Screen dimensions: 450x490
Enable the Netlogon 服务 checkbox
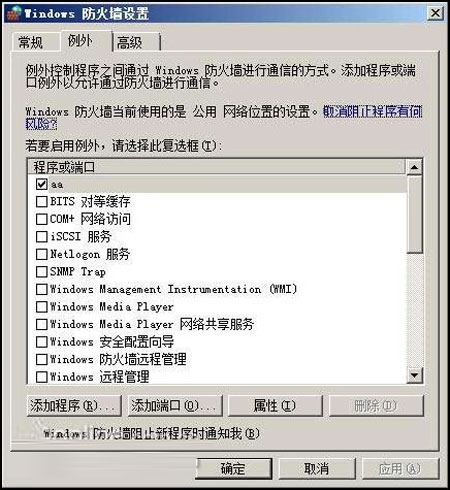42,254
